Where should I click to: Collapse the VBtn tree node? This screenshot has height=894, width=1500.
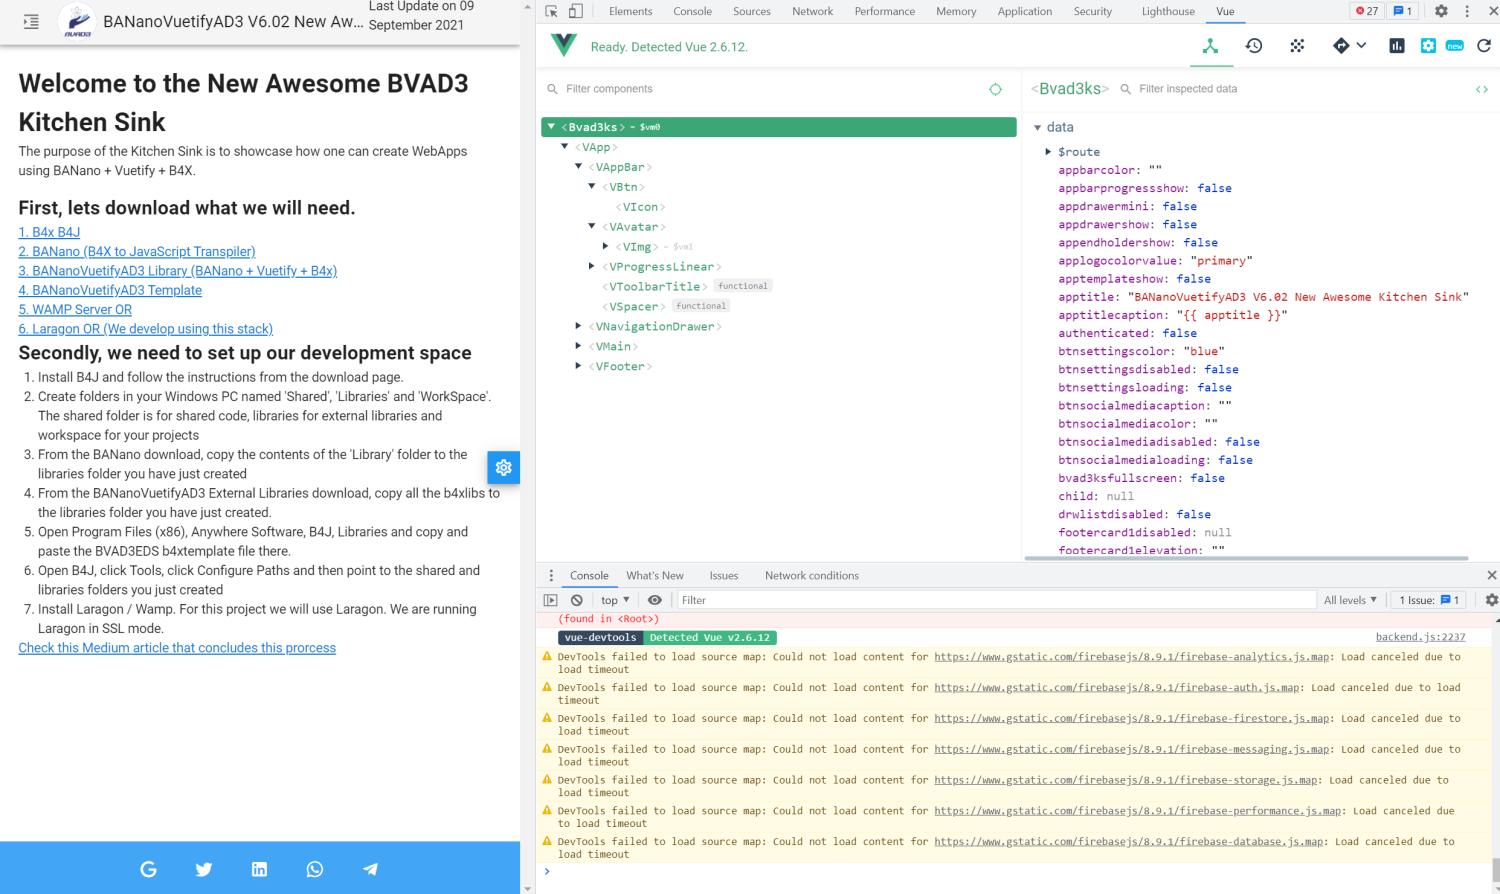pos(592,187)
